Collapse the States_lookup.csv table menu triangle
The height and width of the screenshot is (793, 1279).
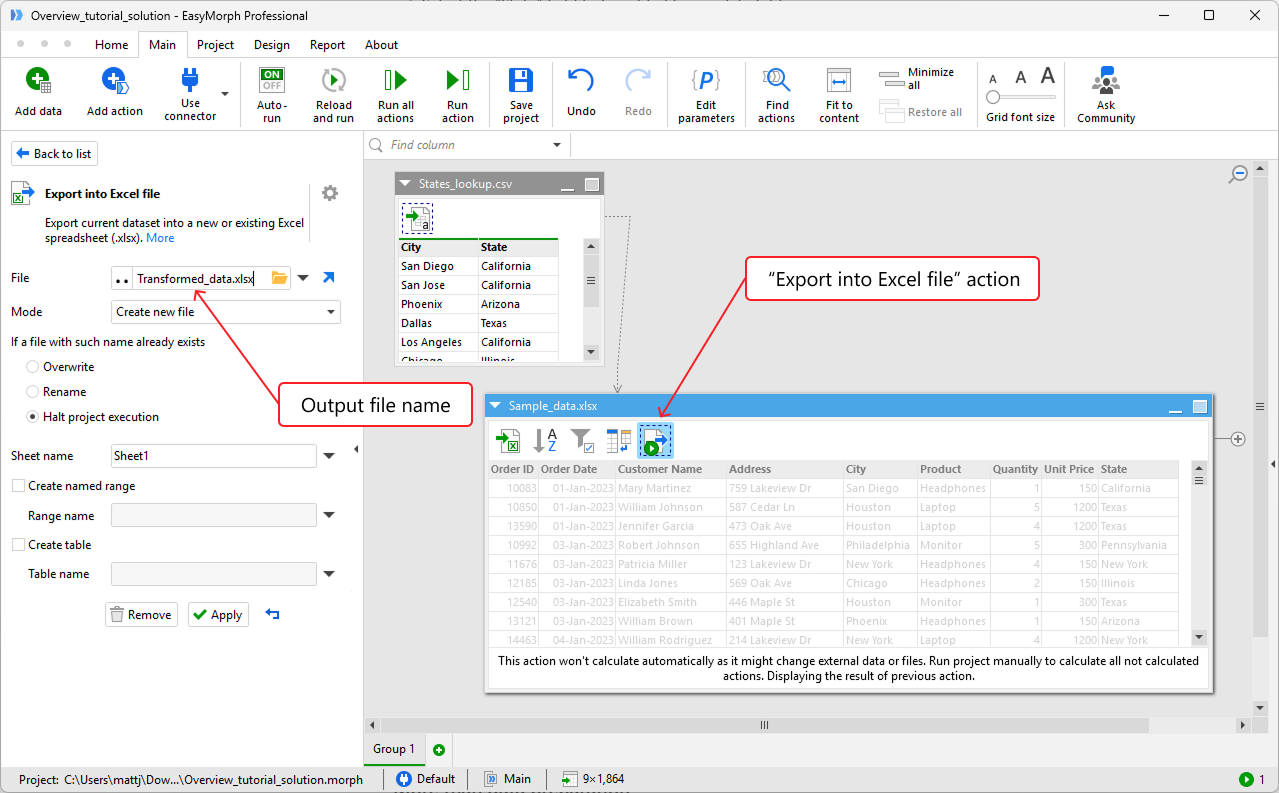[x=405, y=184]
